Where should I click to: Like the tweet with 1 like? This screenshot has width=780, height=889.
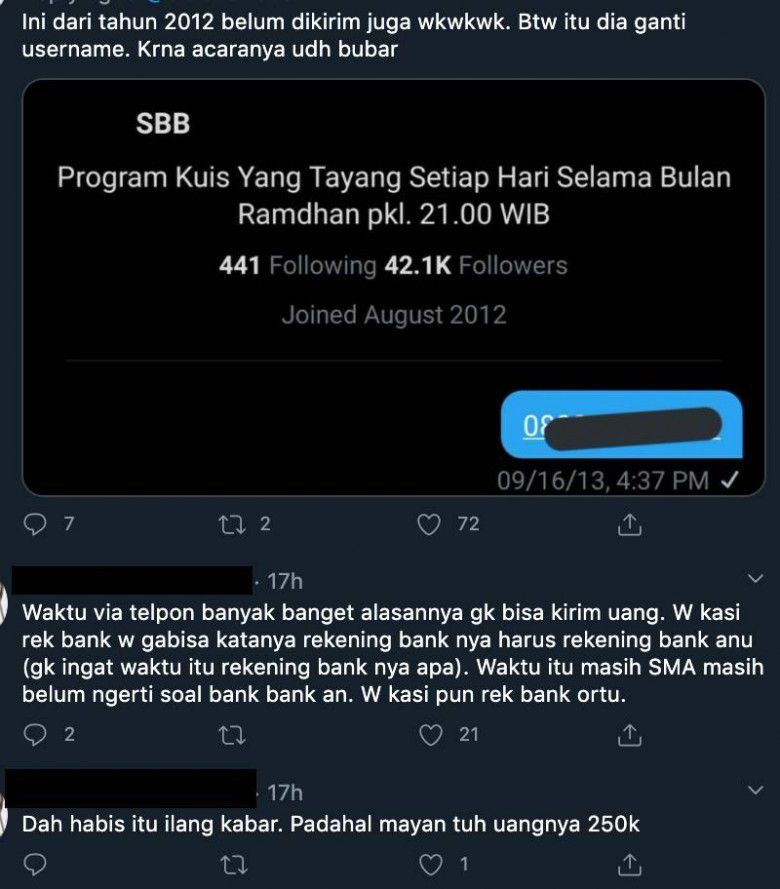tap(430, 865)
